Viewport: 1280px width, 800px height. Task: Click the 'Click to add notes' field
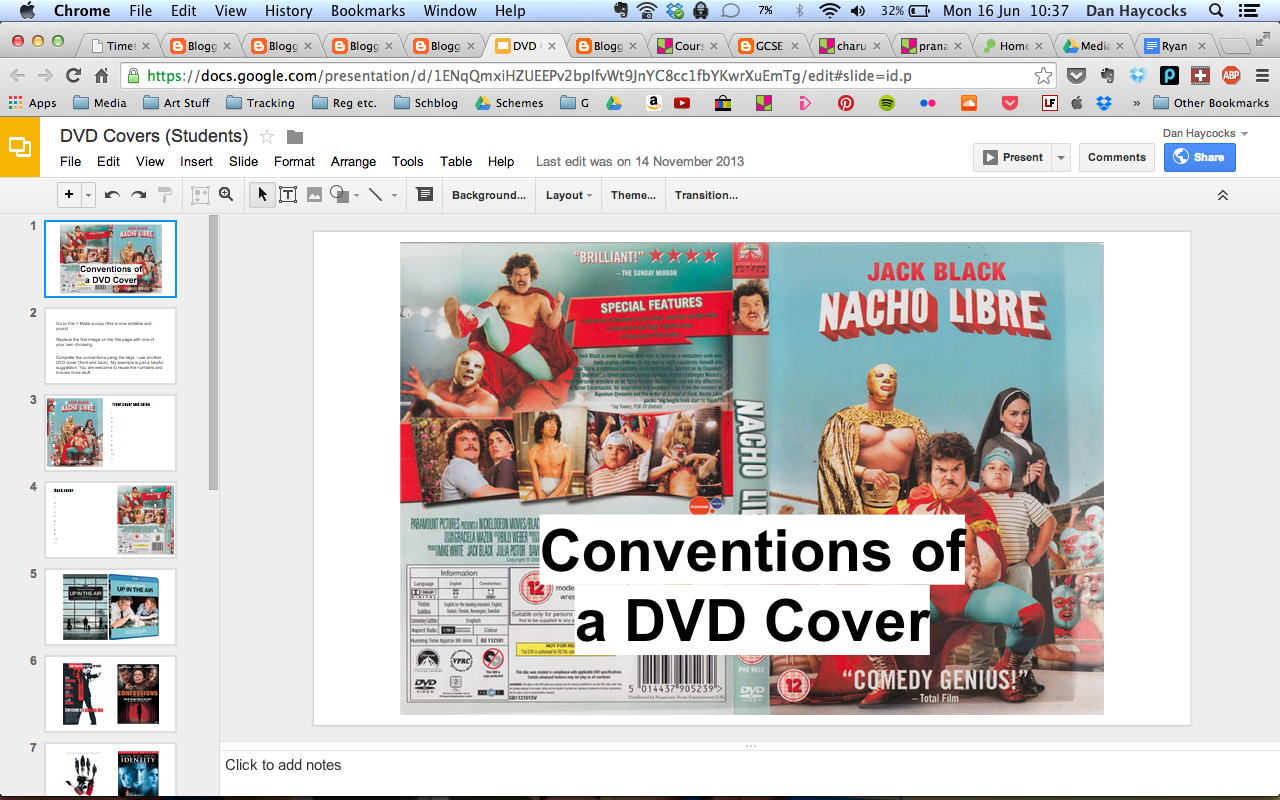(x=750, y=765)
